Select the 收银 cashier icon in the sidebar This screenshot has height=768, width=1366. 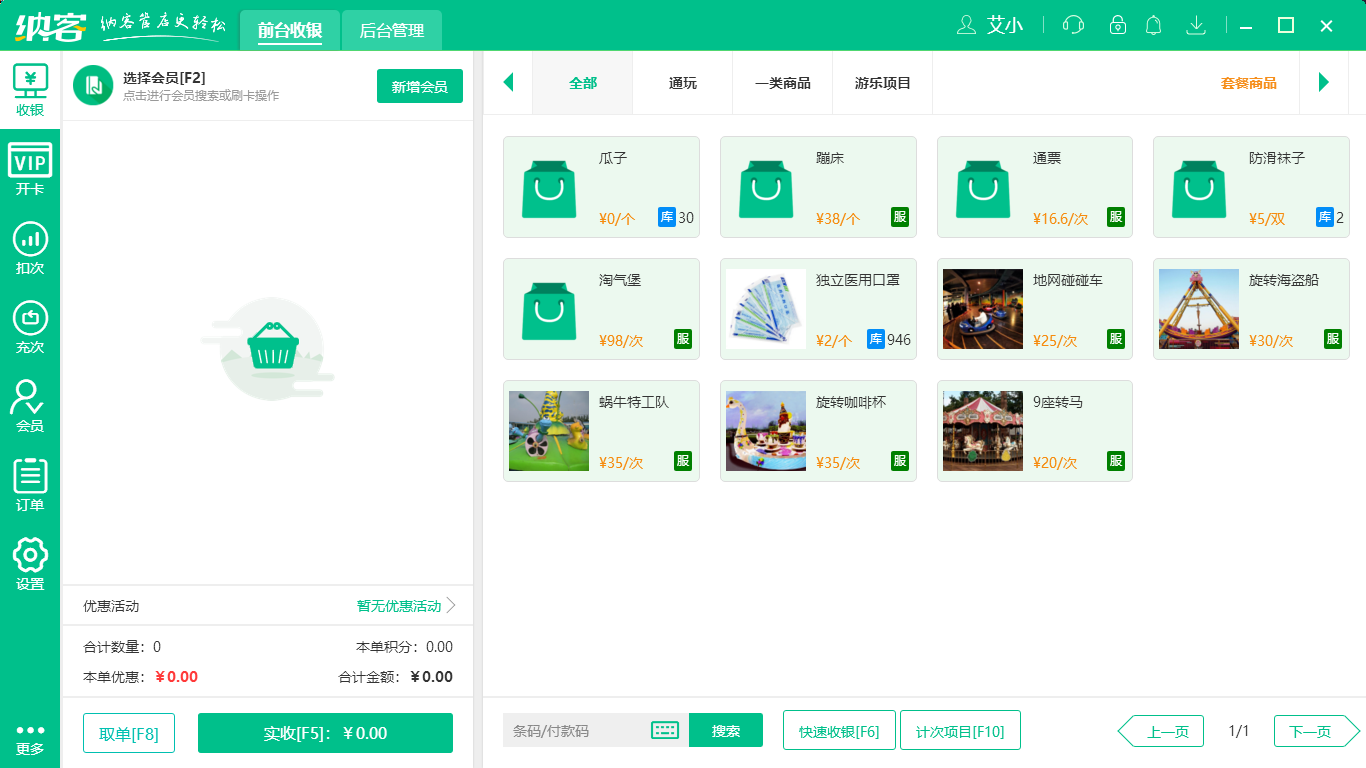pos(29,85)
